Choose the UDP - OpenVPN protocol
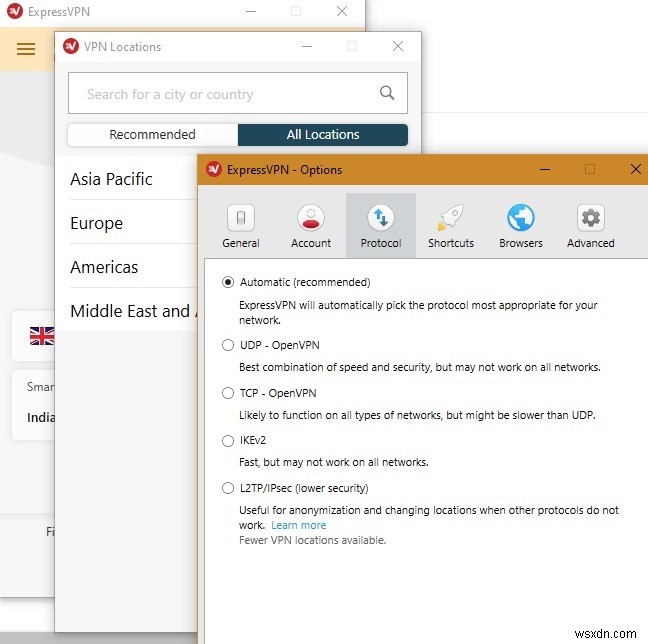648x644 pixels. (x=228, y=345)
